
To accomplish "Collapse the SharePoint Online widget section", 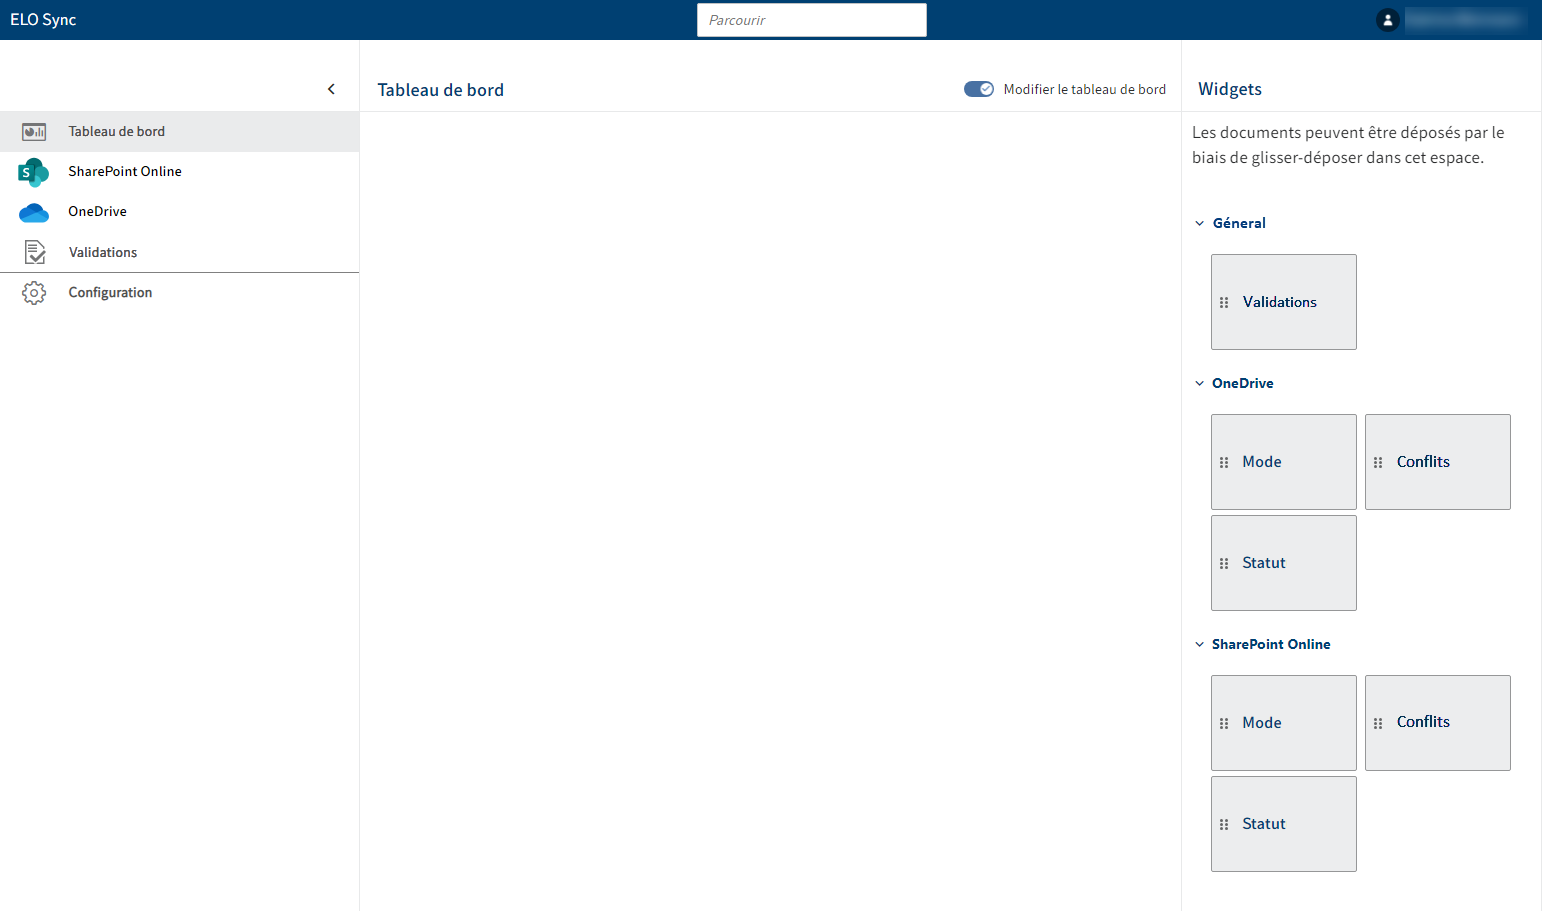I will click(x=1200, y=644).
